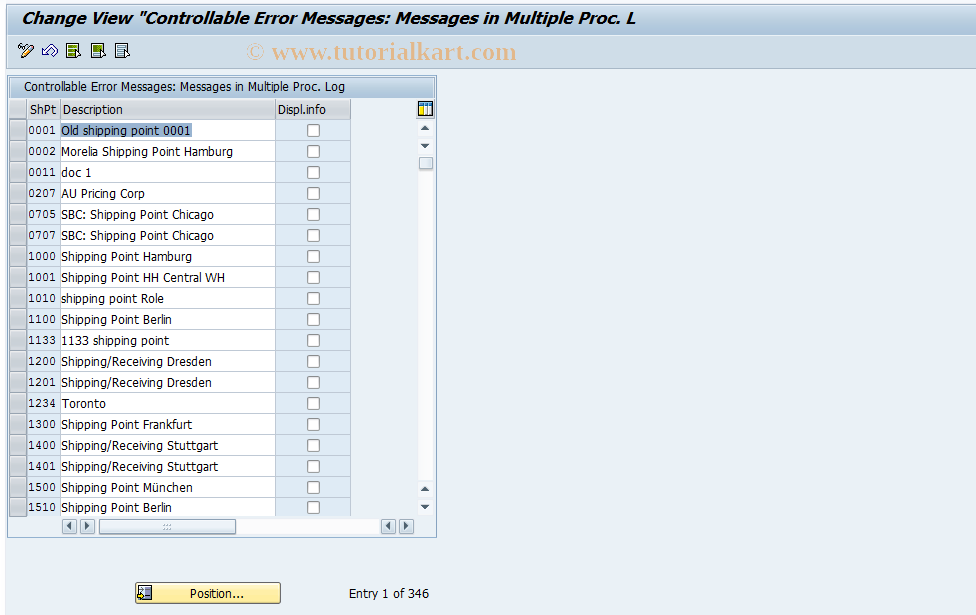
Task: Click the select-all corner cell of table
Action: pyautogui.click(x=18, y=110)
